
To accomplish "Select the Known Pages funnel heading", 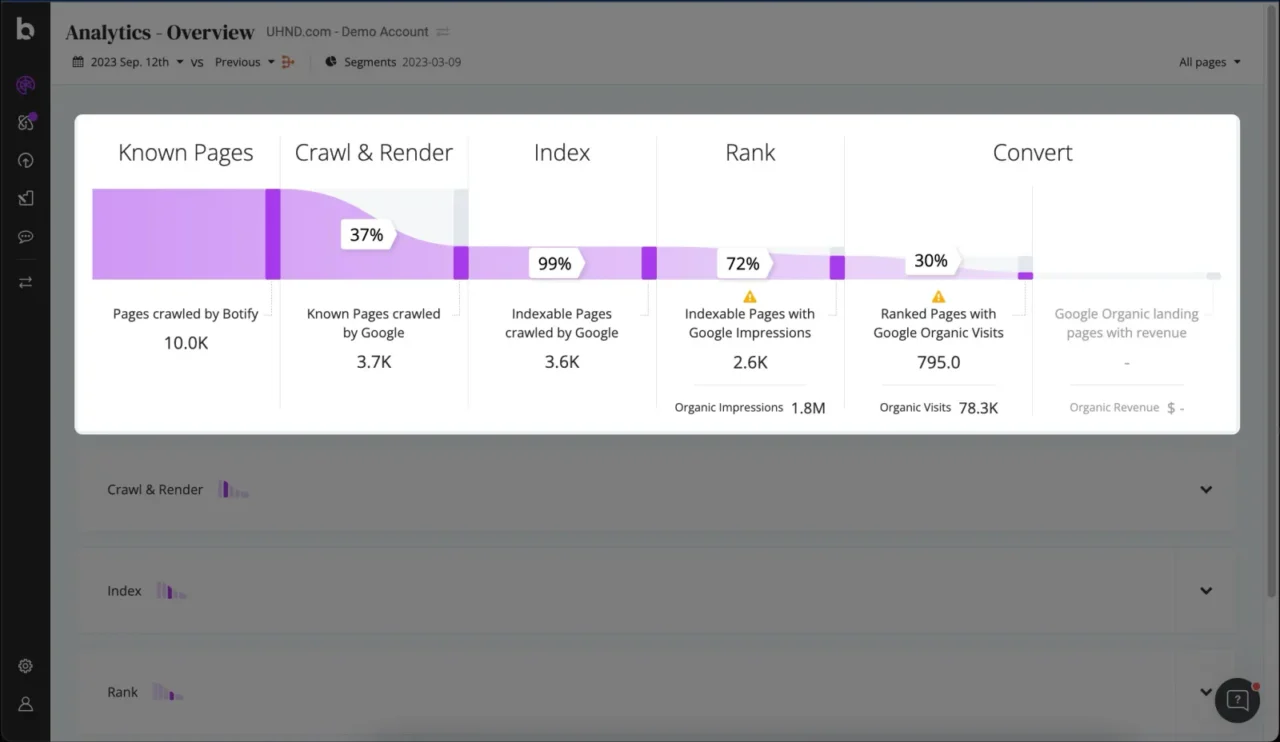I will (186, 153).
